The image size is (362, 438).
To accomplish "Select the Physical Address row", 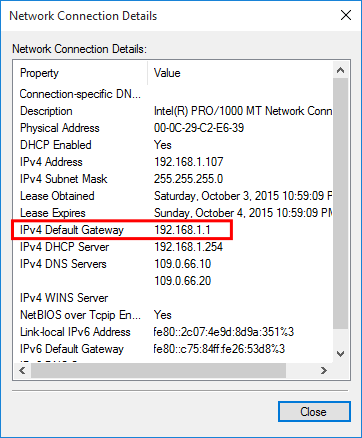I will [173, 128].
